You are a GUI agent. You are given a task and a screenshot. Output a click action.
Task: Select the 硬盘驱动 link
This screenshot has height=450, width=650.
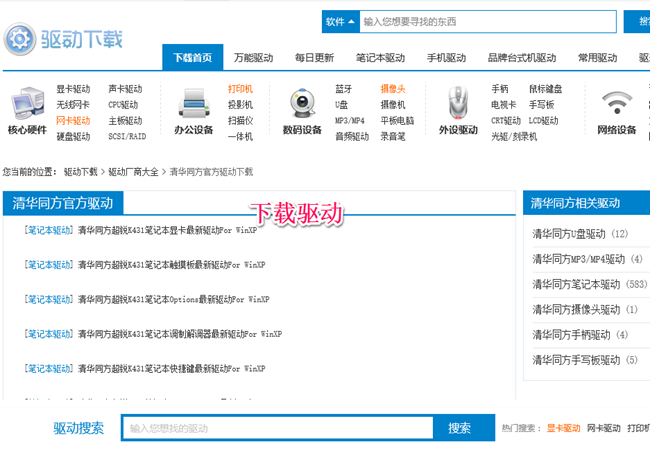click(73, 136)
